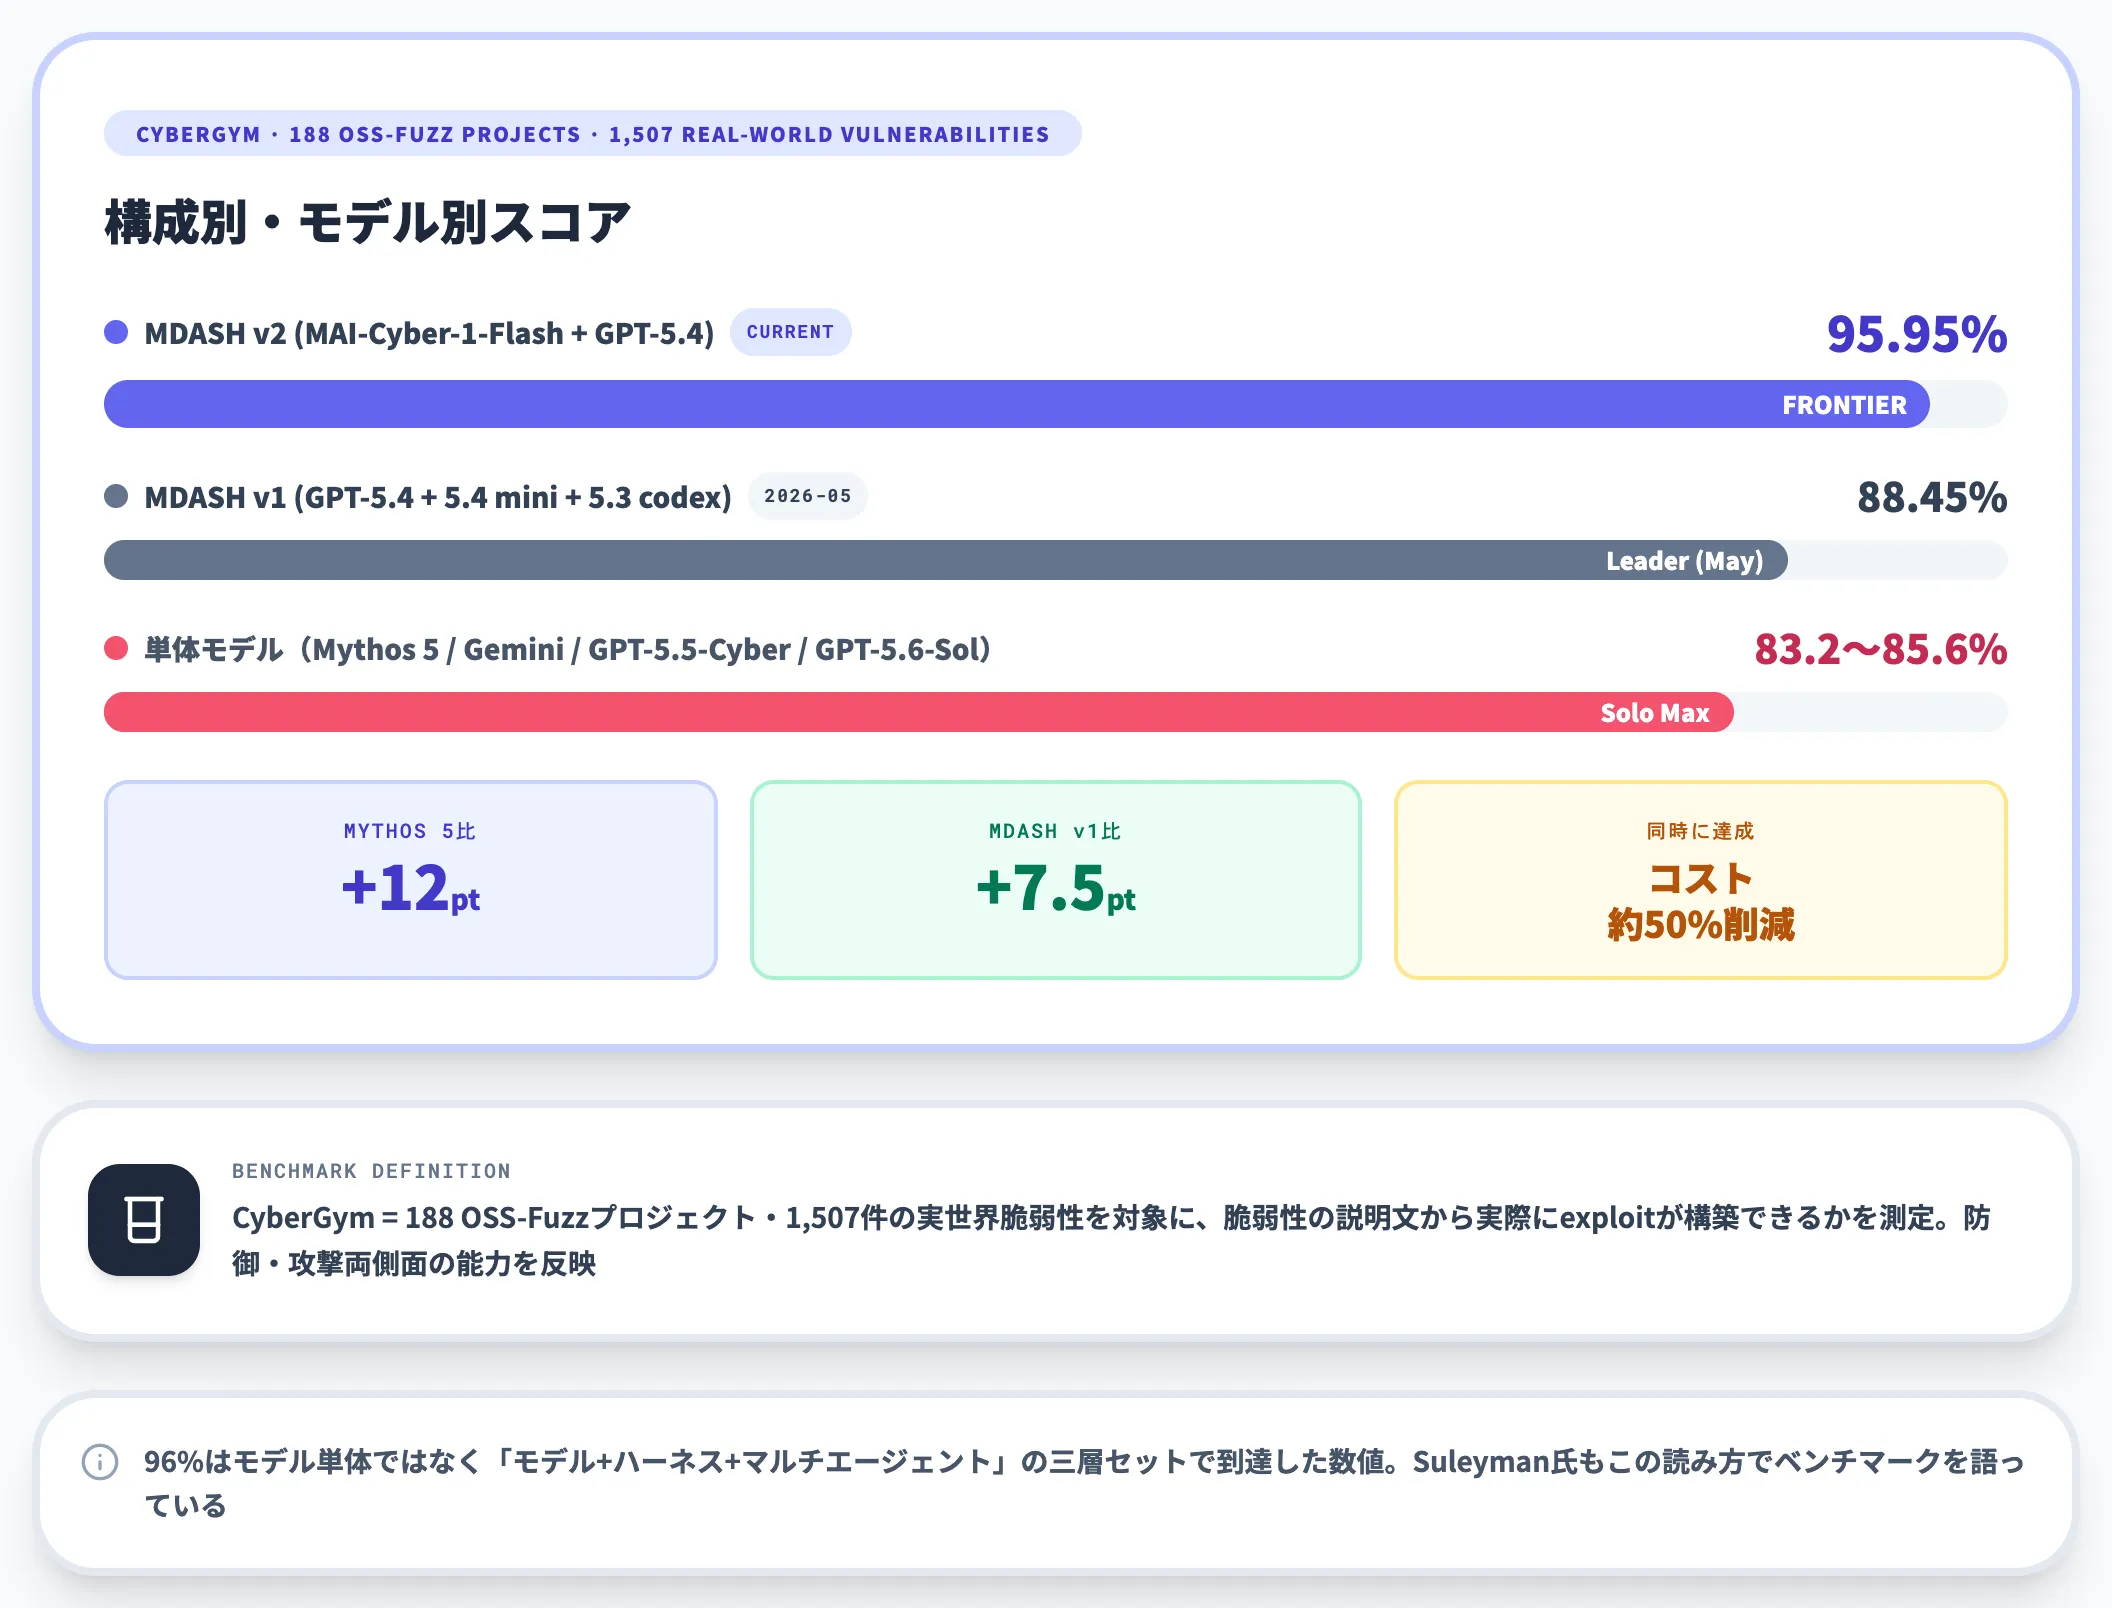Click the 96%はモデル単体ではなく note text
2112x1608 pixels.
tap(1084, 1483)
